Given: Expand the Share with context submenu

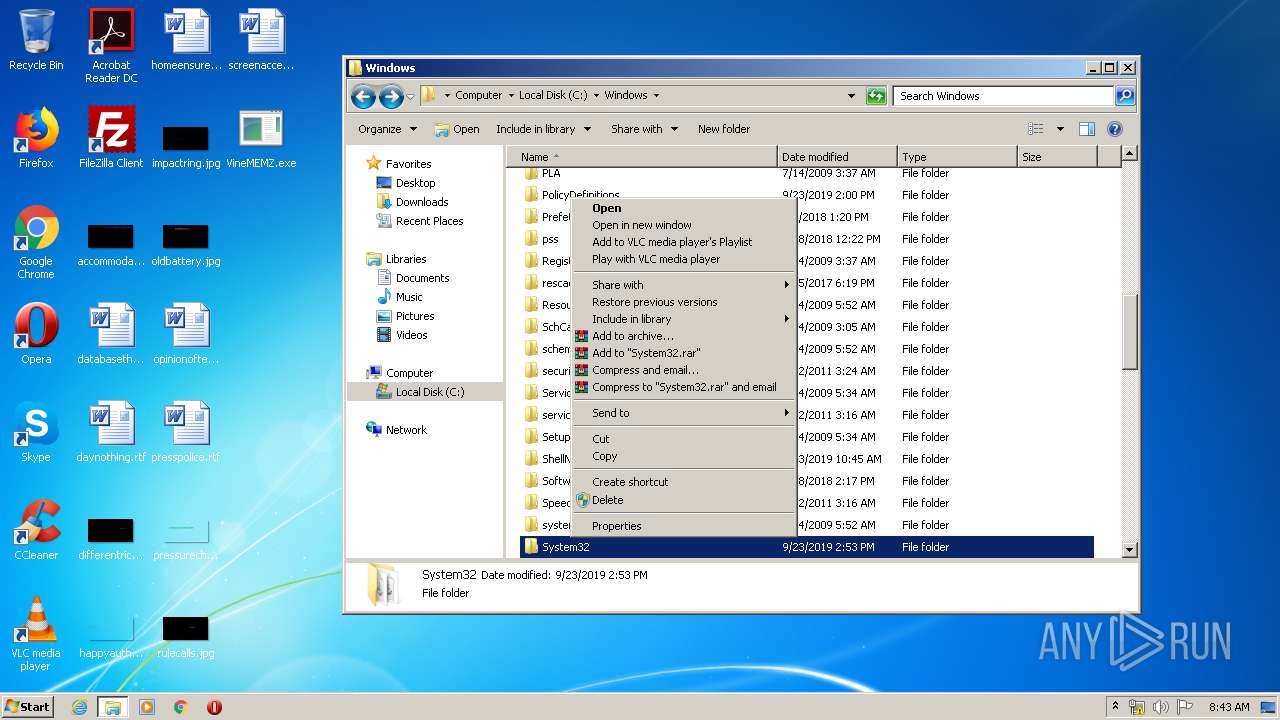Looking at the screenshot, I should [x=683, y=285].
